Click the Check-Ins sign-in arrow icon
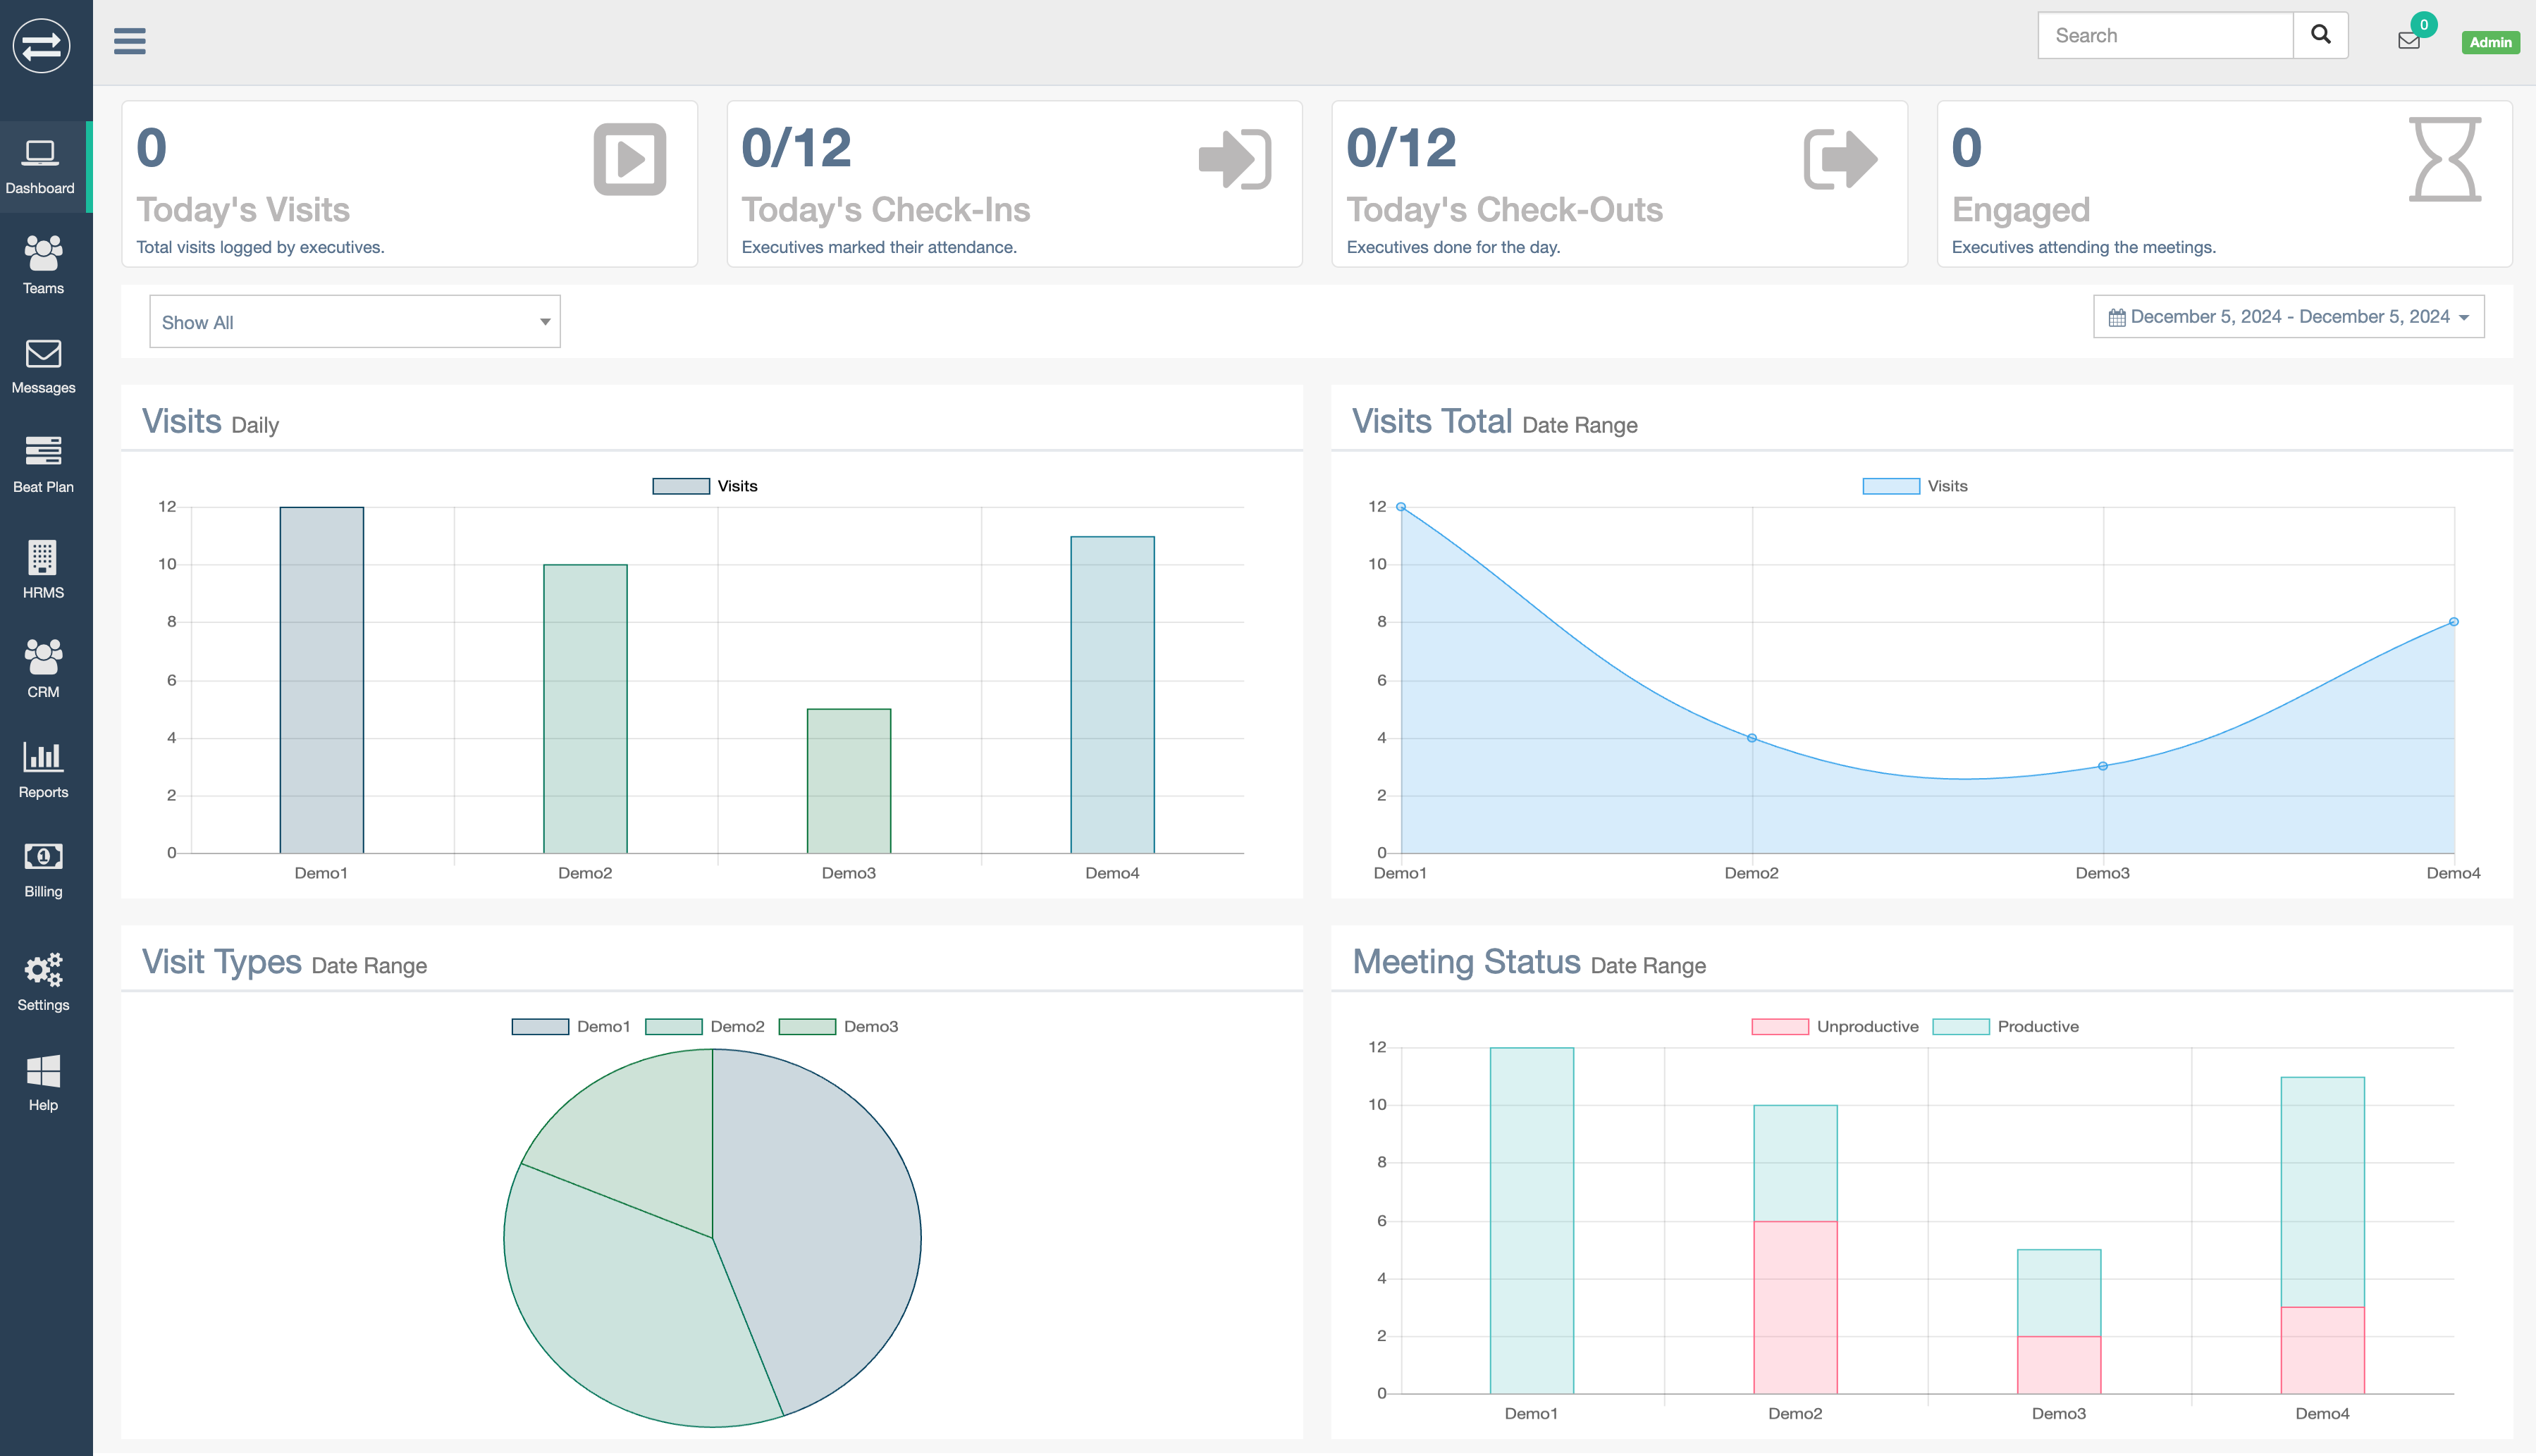Screen dimensions: 2536x1456 pos(1235,159)
